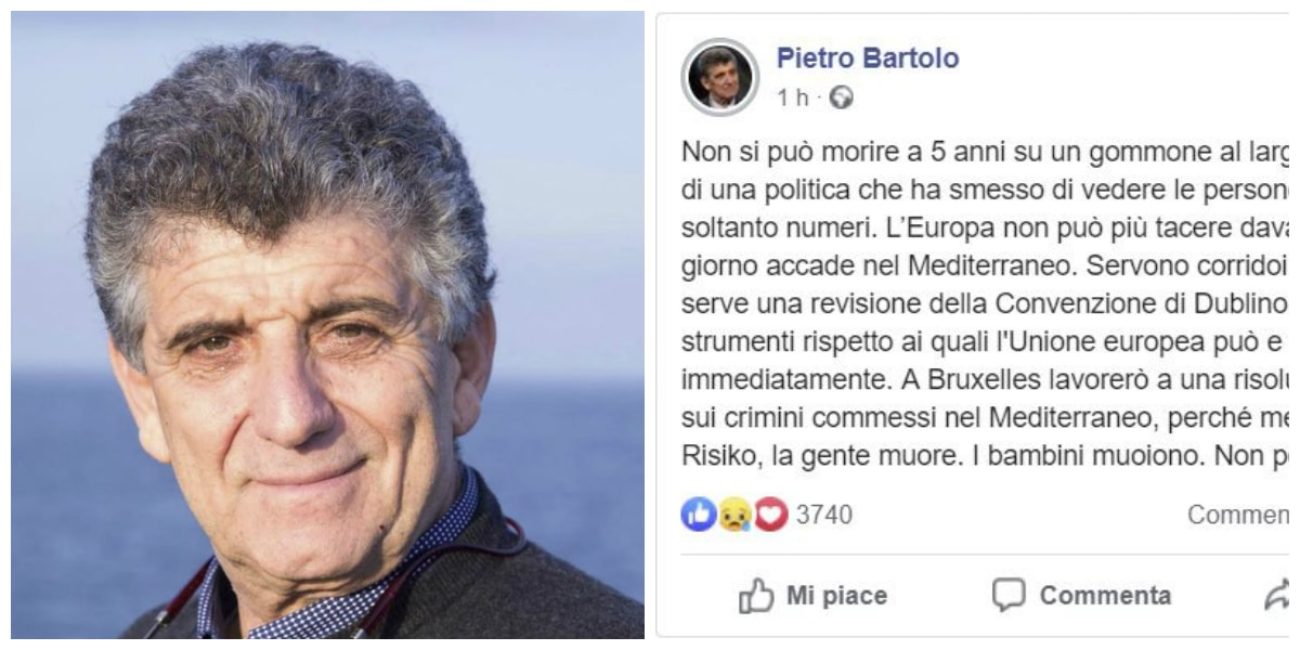Open the post's '1 h' timestamp

(793, 98)
